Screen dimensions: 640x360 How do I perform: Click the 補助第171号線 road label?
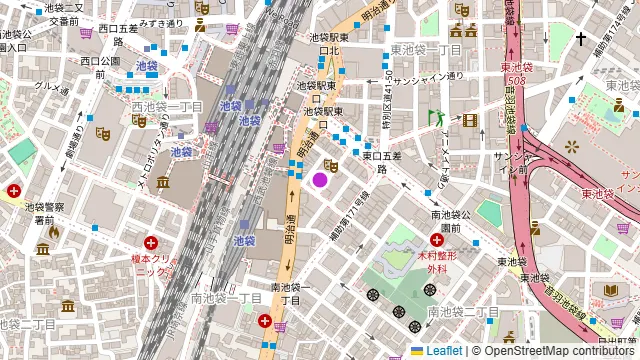tap(350, 216)
